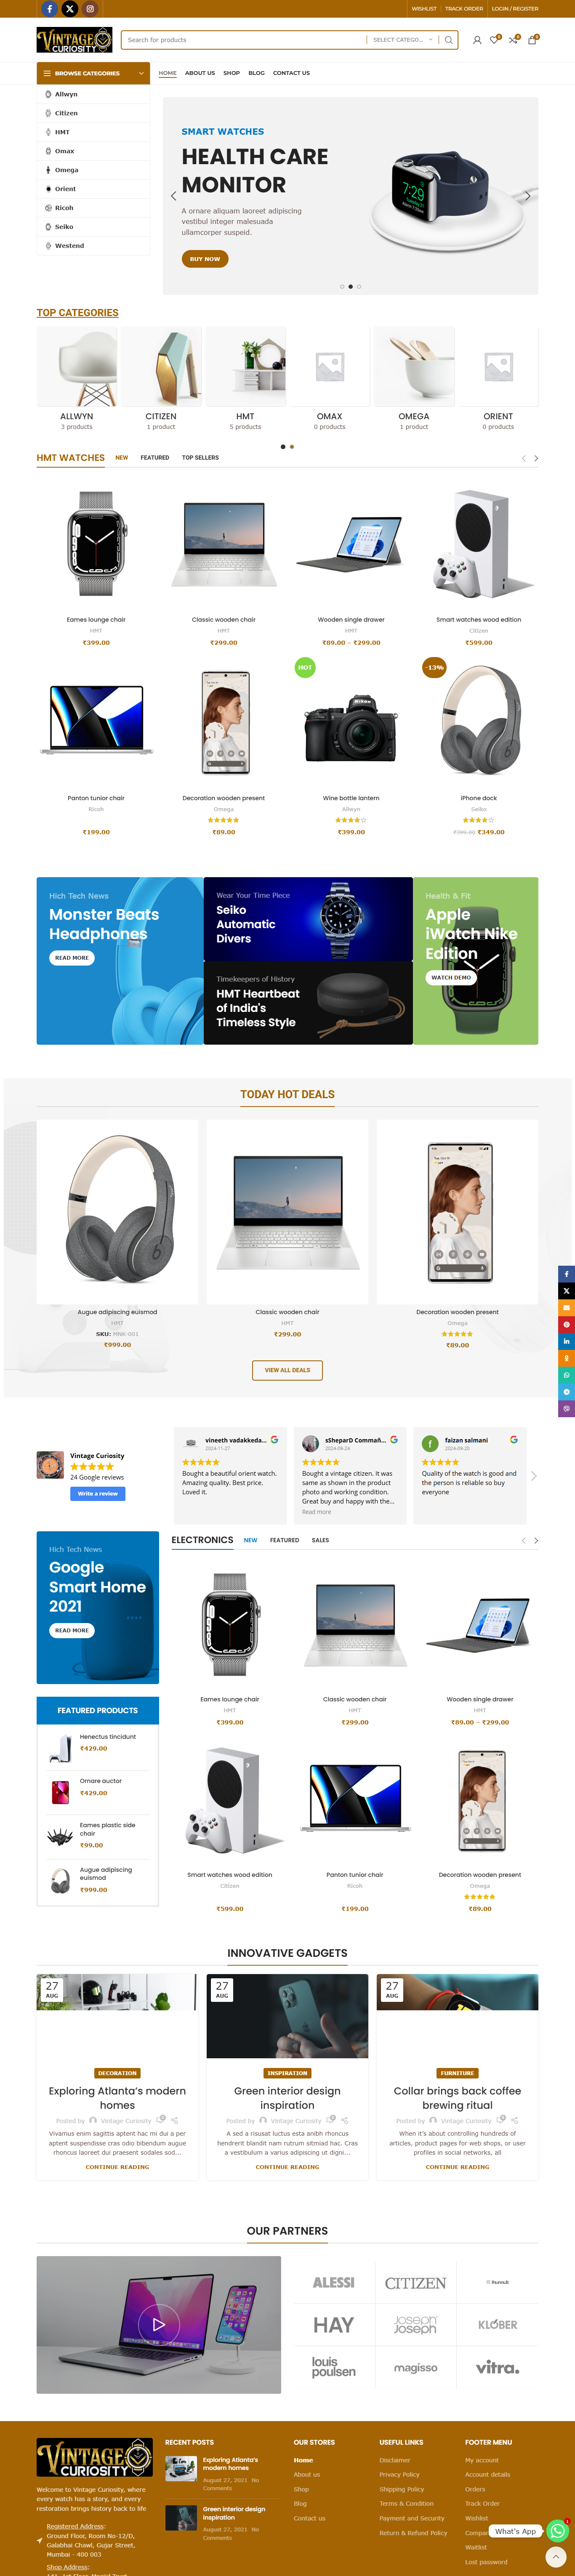
Task: Open the Facebook icon in top bar
Action: coord(49,9)
